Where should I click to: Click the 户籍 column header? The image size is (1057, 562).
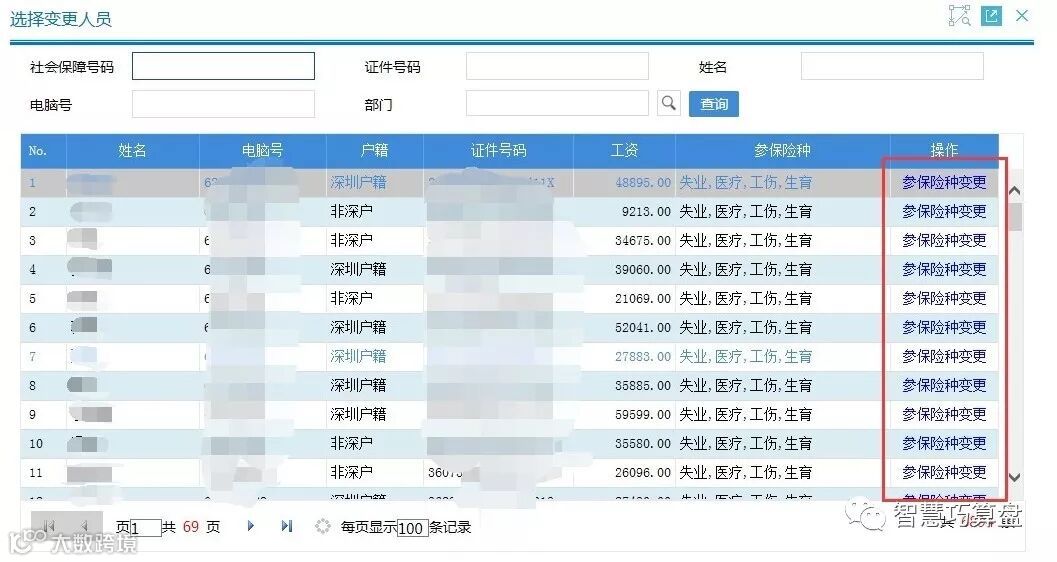pyautogui.click(x=374, y=150)
